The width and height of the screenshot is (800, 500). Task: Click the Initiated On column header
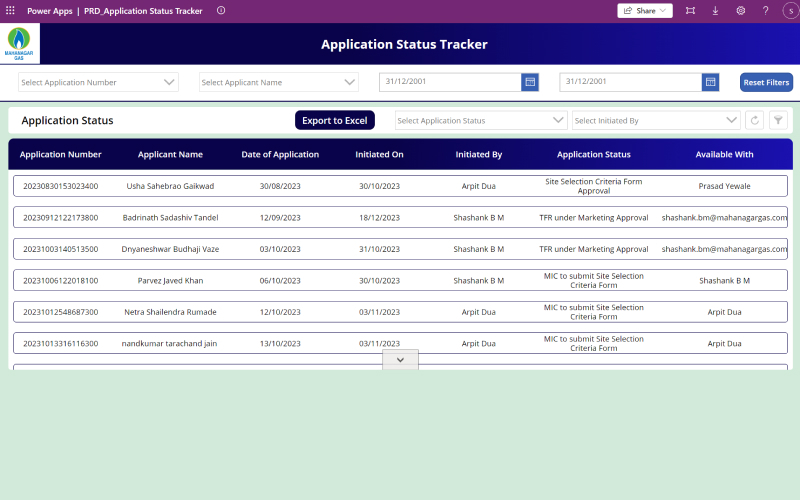pyautogui.click(x=380, y=155)
